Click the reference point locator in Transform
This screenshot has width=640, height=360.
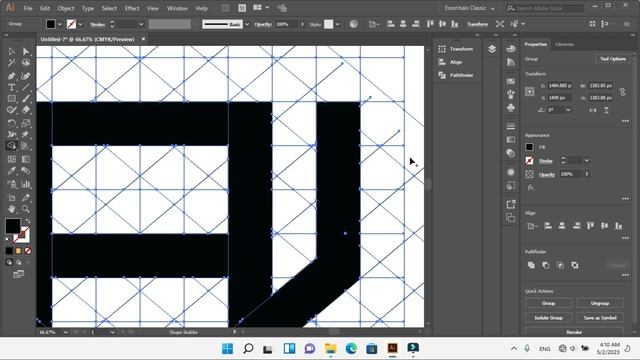click(529, 91)
